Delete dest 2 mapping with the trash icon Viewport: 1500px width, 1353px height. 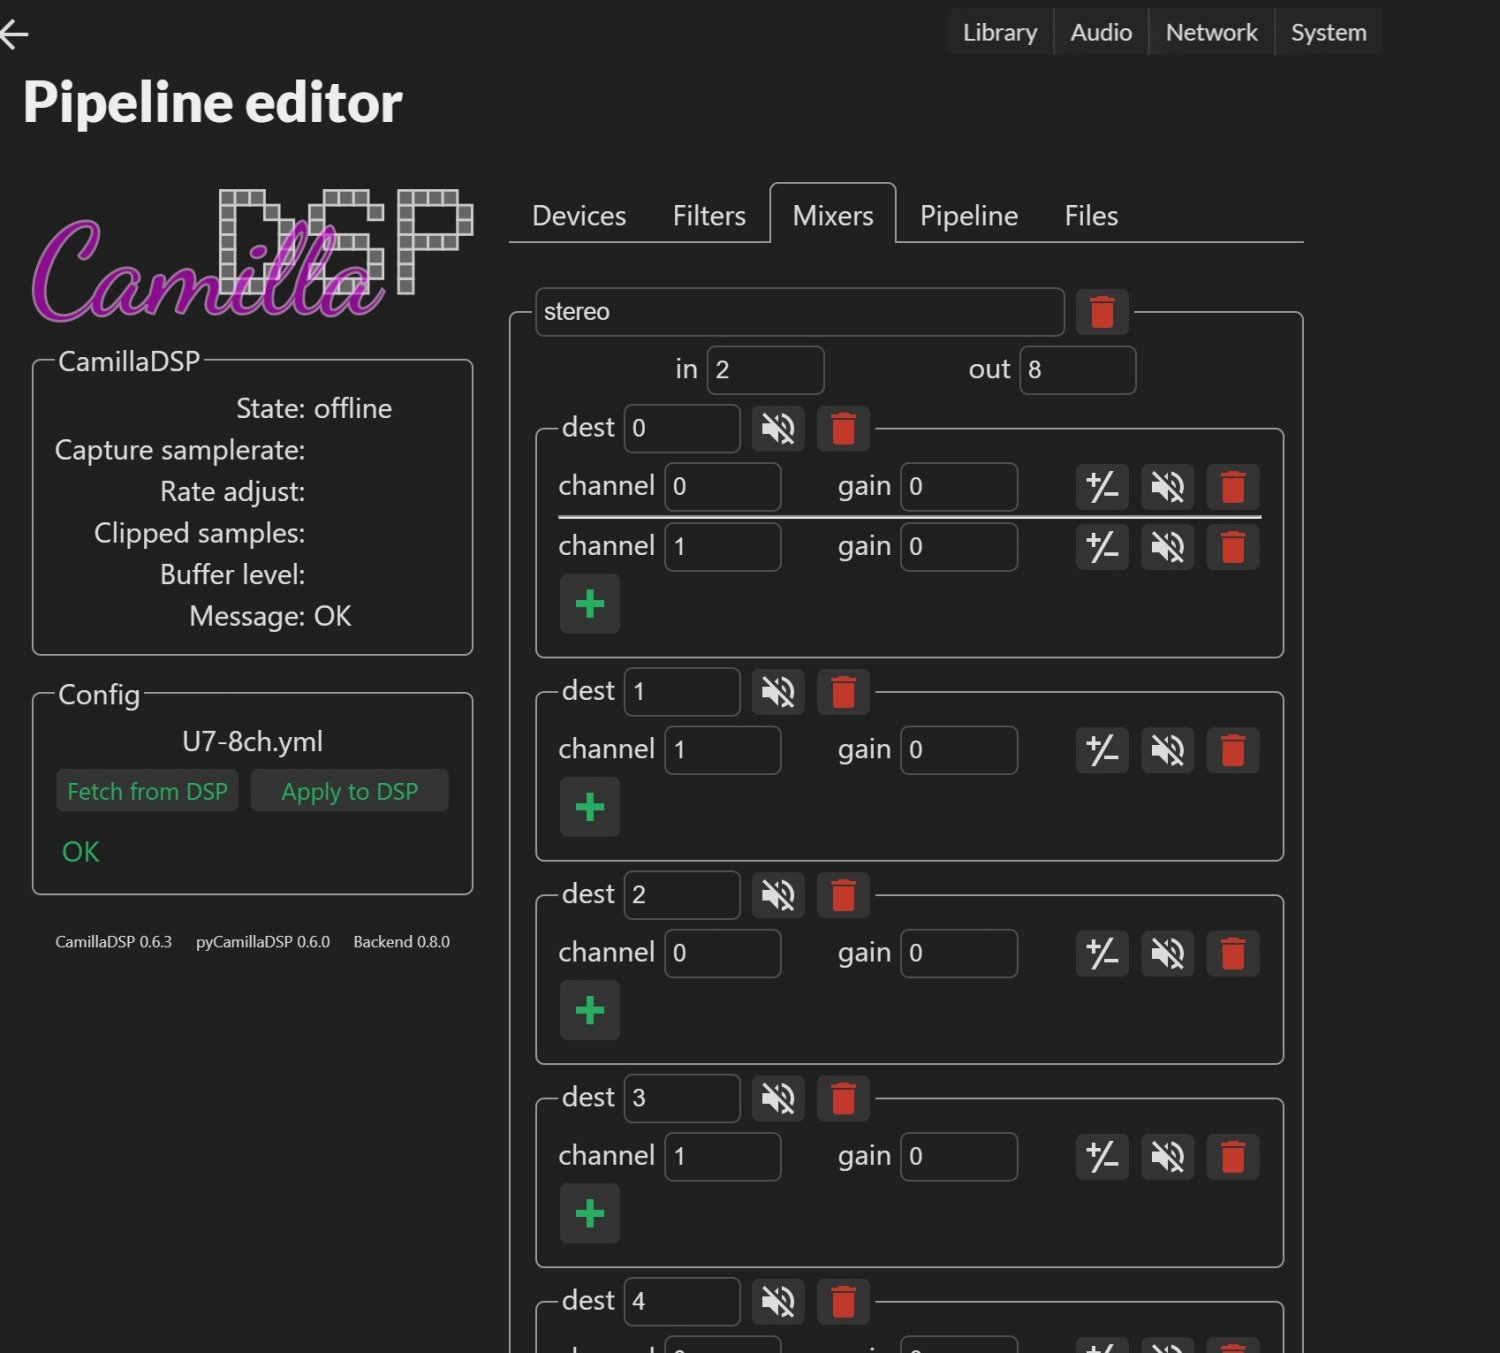[843, 895]
